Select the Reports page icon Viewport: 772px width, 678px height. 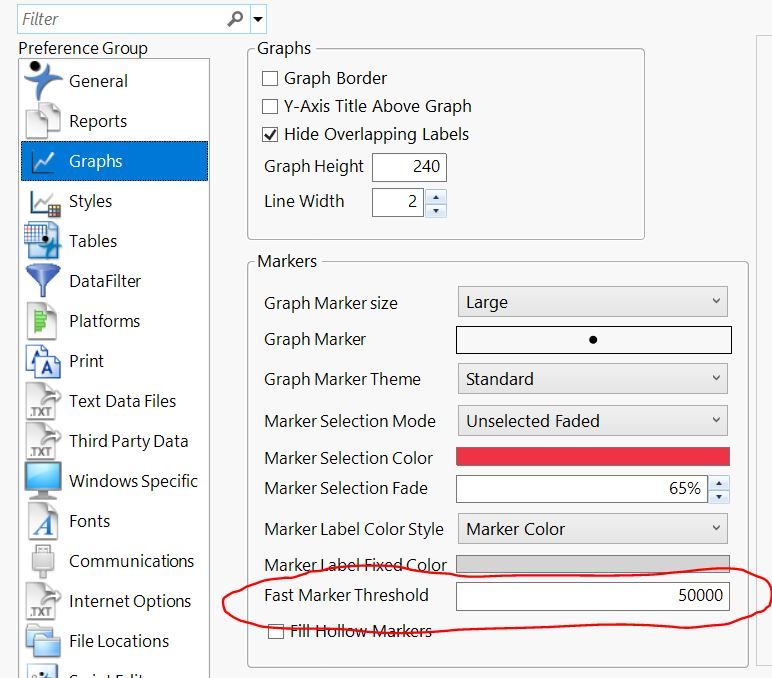tap(43, 121)
